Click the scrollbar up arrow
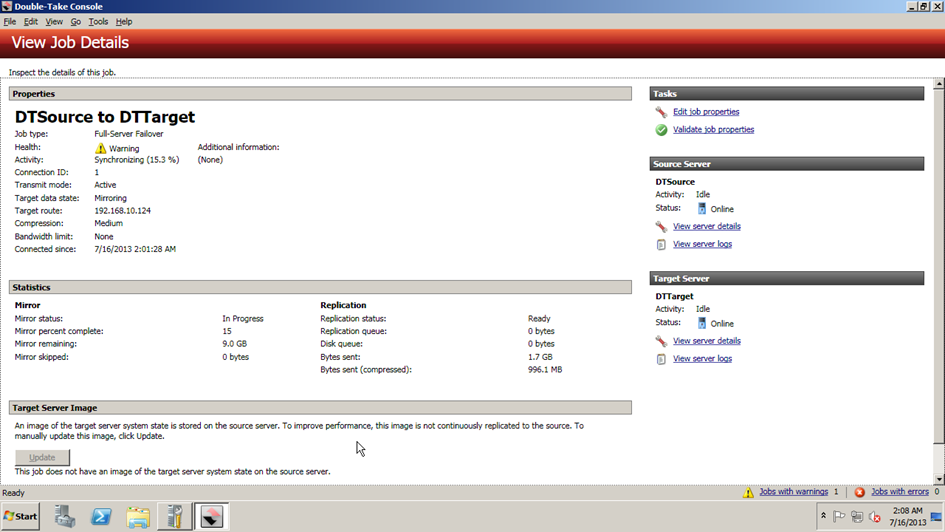The width and height of the screenshot is (945, 532). coord(939,84)
